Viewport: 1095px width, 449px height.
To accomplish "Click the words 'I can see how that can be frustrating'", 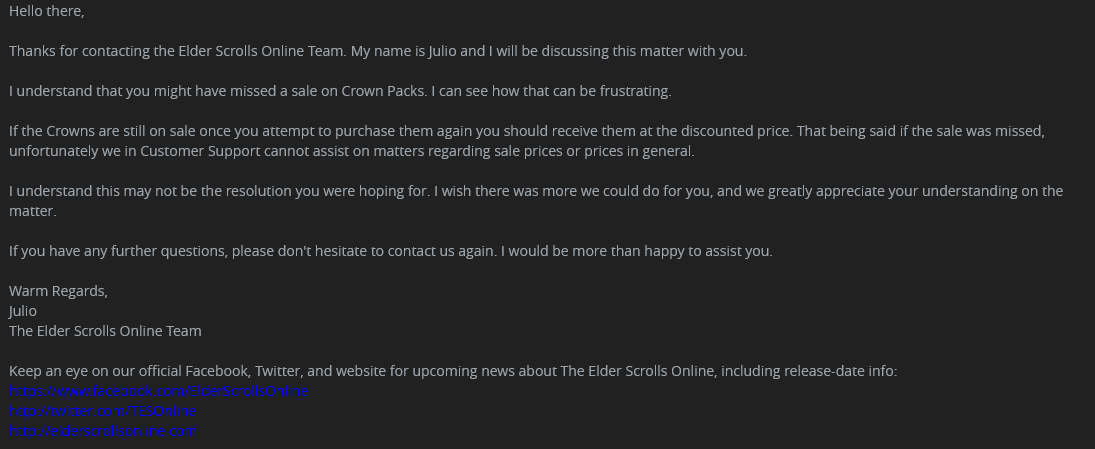I will click(x=551, y=91).
